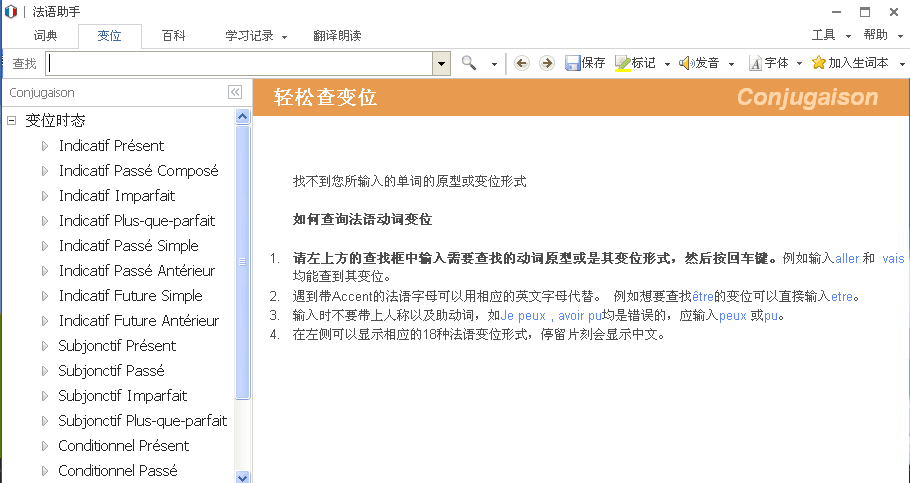
Task: Switch to the 百科 tab
Action: [174, 36]
